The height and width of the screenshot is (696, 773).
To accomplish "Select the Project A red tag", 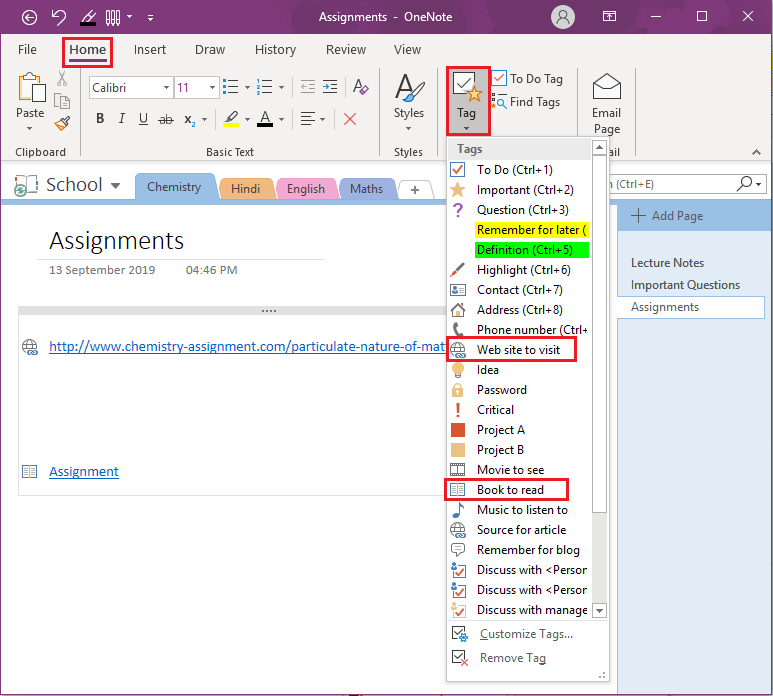I will point(519,430).
